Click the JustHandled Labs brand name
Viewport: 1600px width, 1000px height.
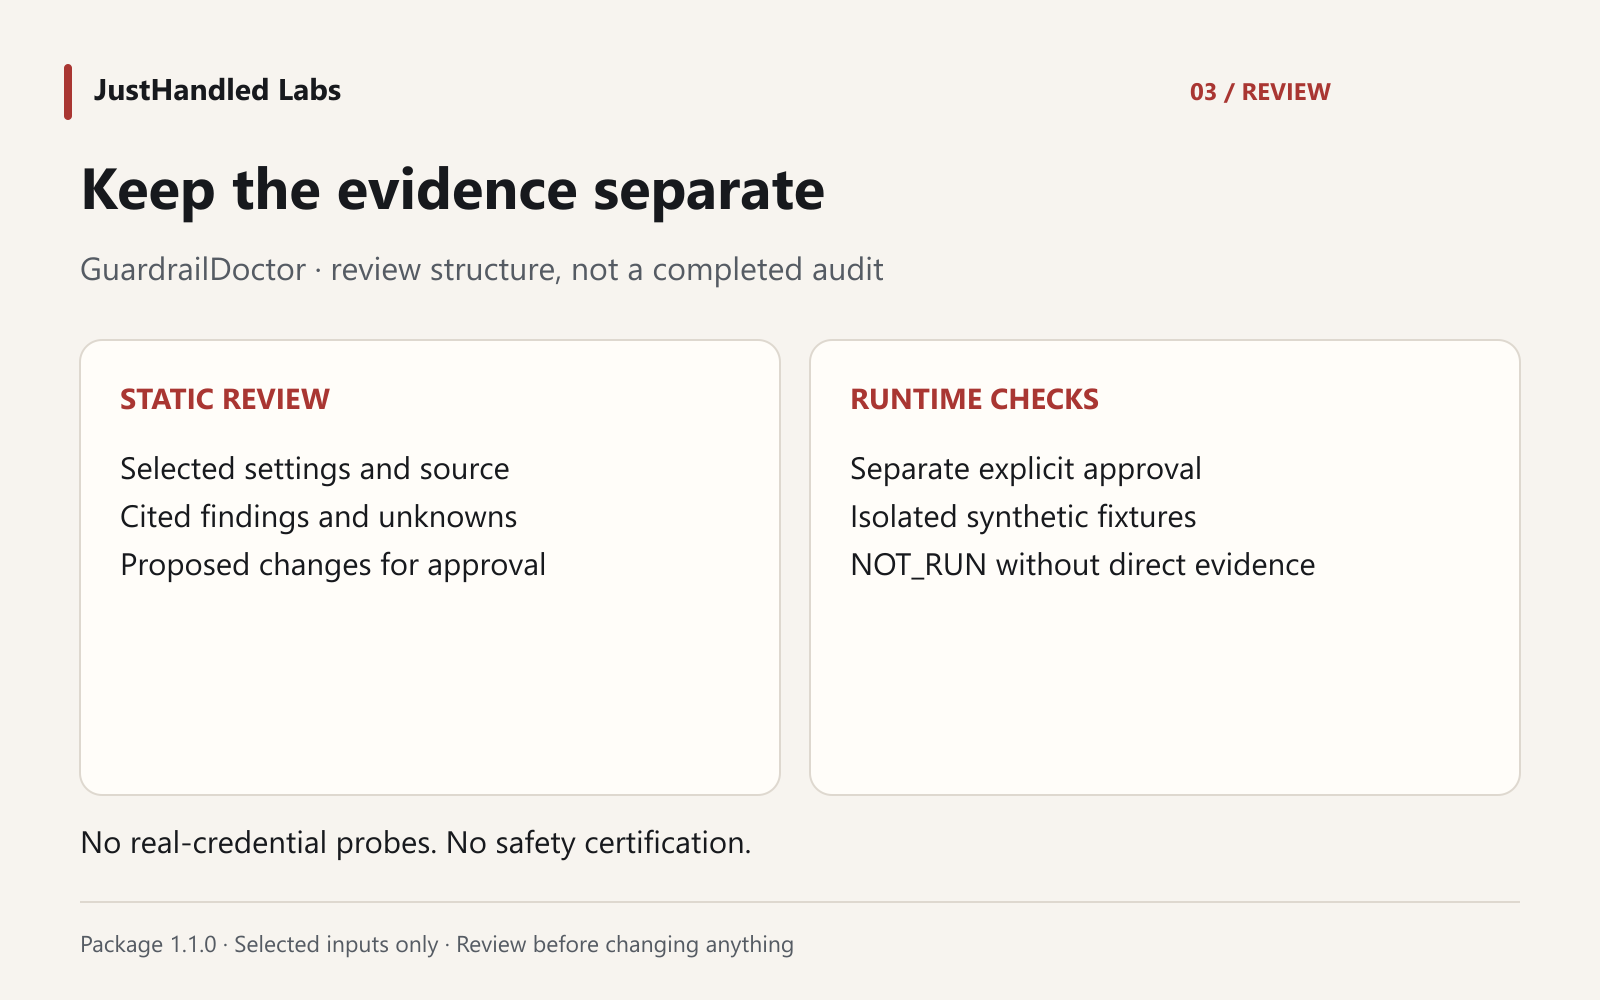click(x=217, y=90)
